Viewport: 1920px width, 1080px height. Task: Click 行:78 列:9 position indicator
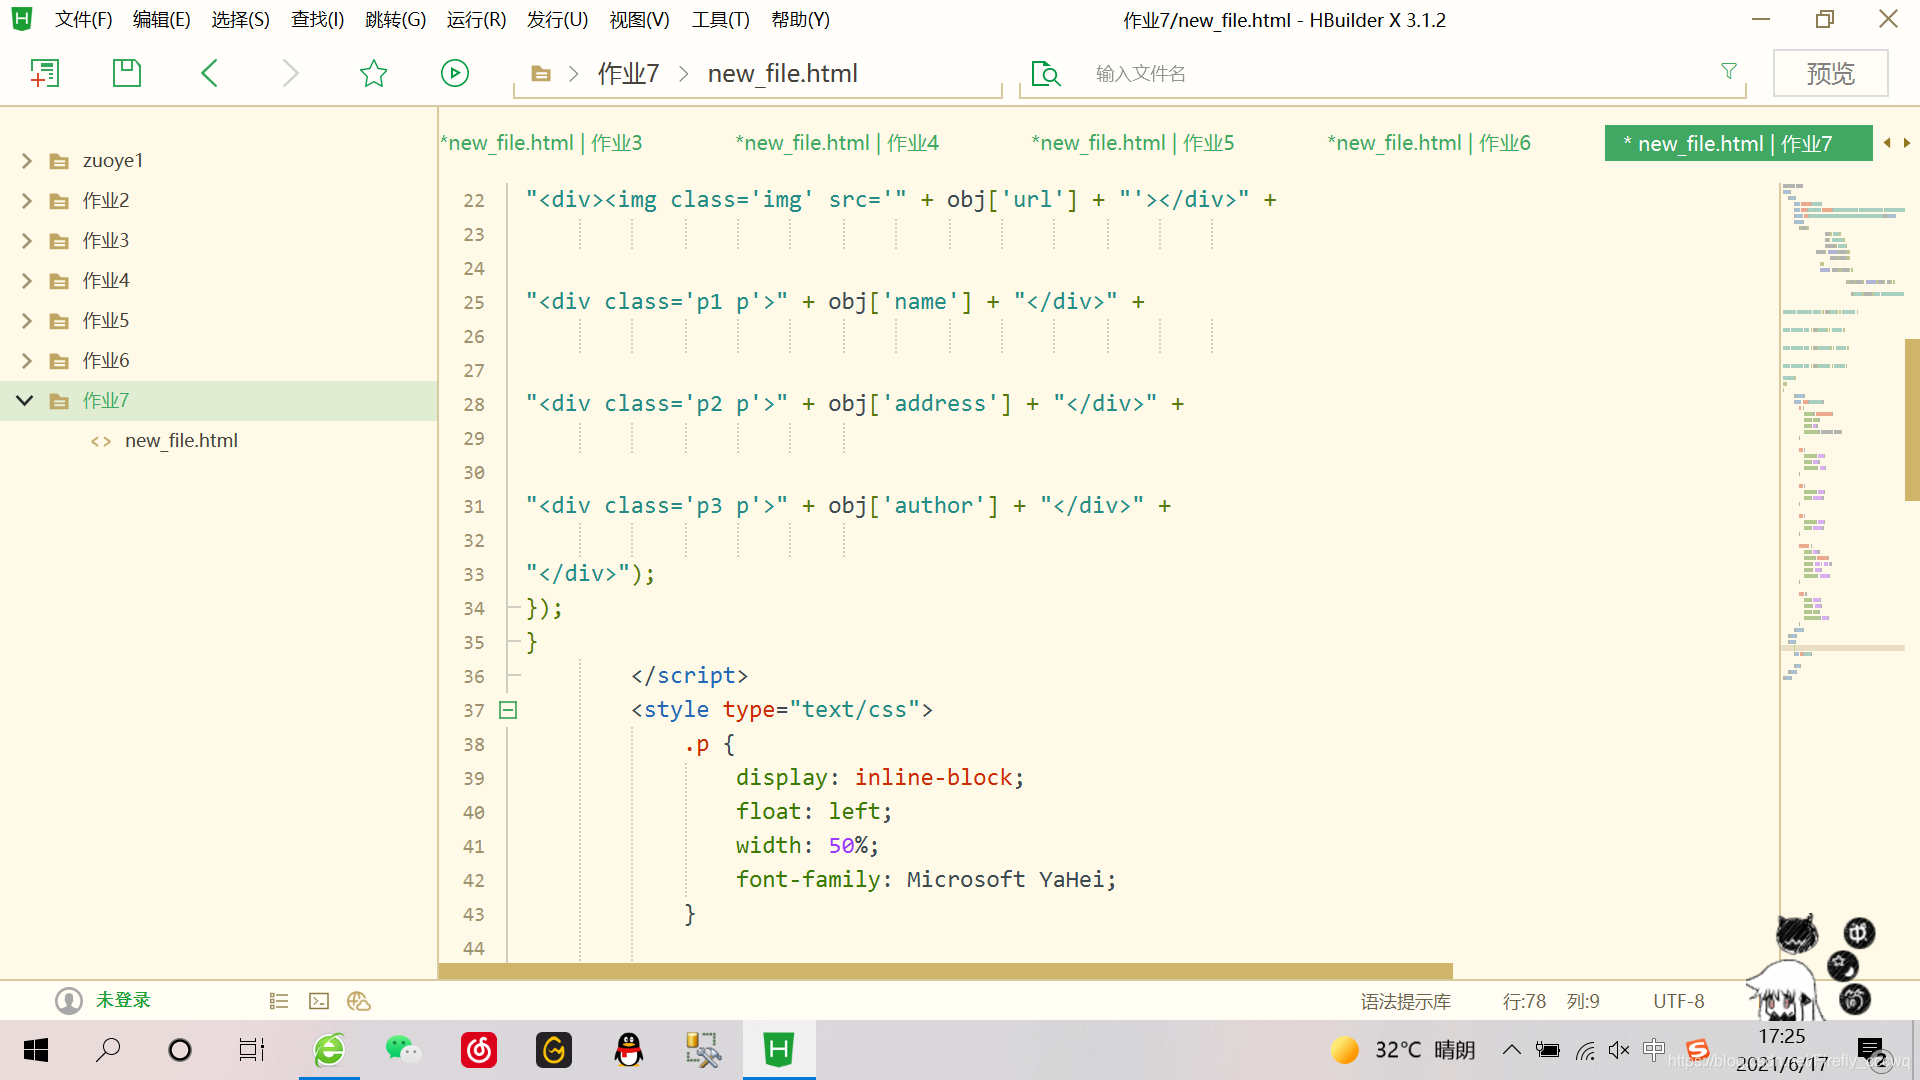point(1551,1001)
